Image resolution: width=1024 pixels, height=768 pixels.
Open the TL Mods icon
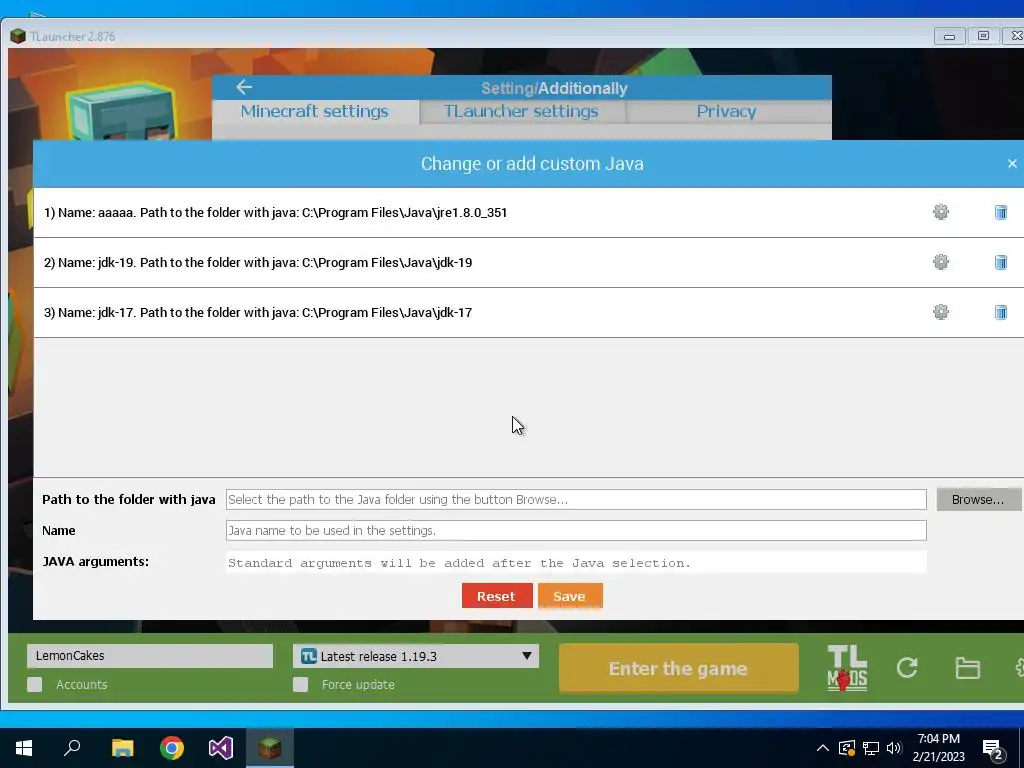847,667
